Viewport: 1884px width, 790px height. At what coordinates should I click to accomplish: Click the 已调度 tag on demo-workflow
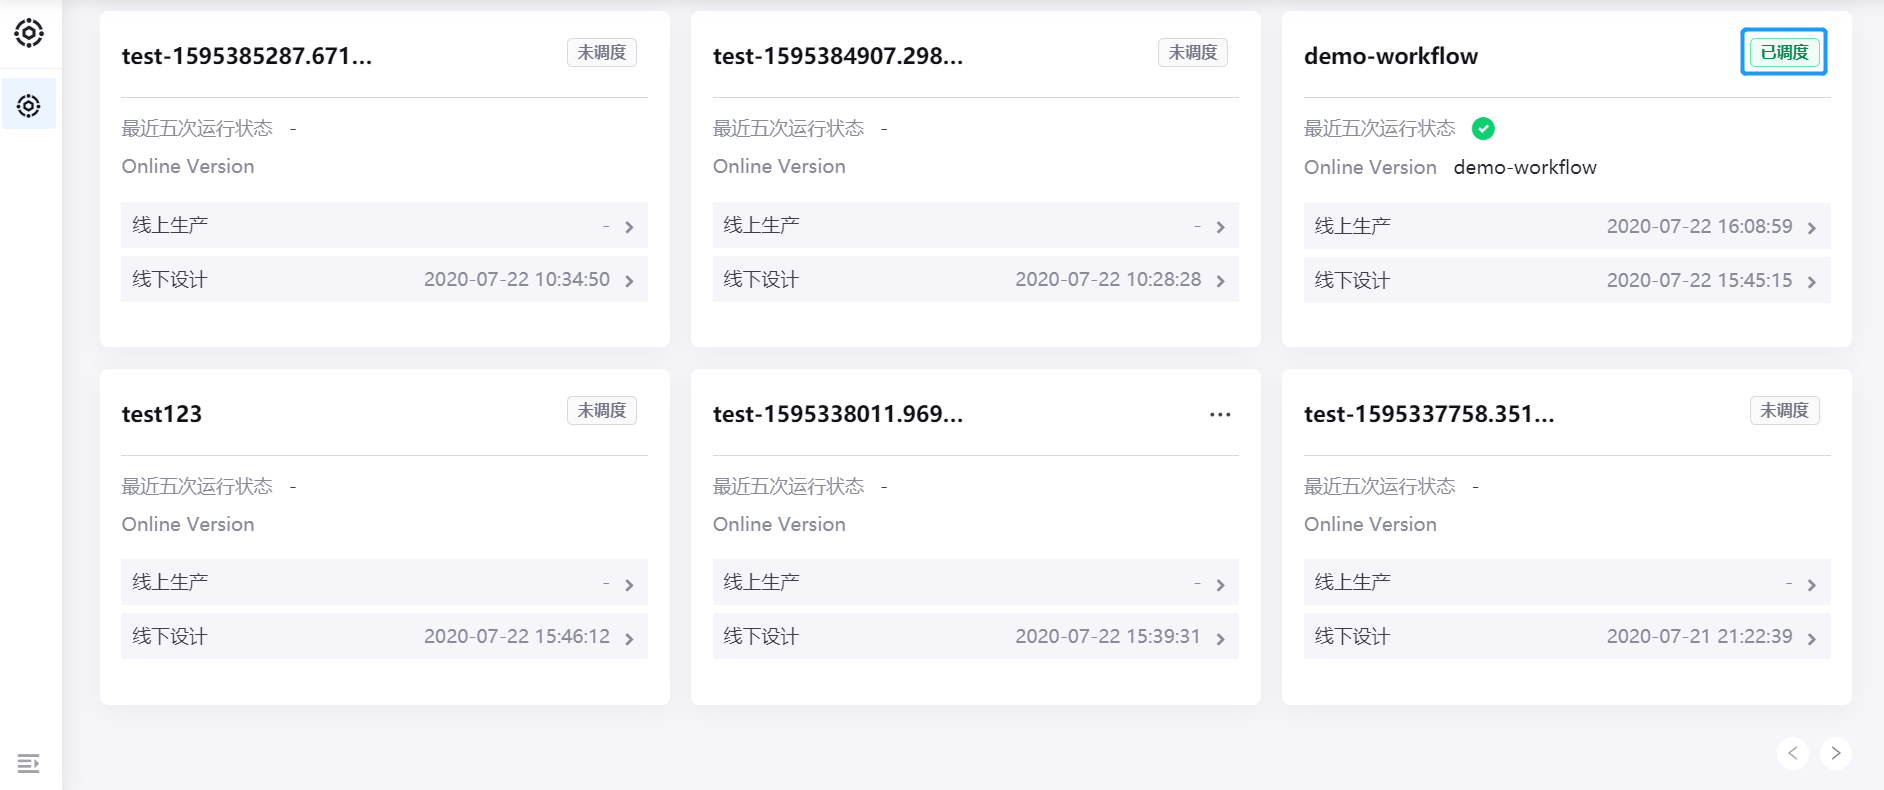1784,52
